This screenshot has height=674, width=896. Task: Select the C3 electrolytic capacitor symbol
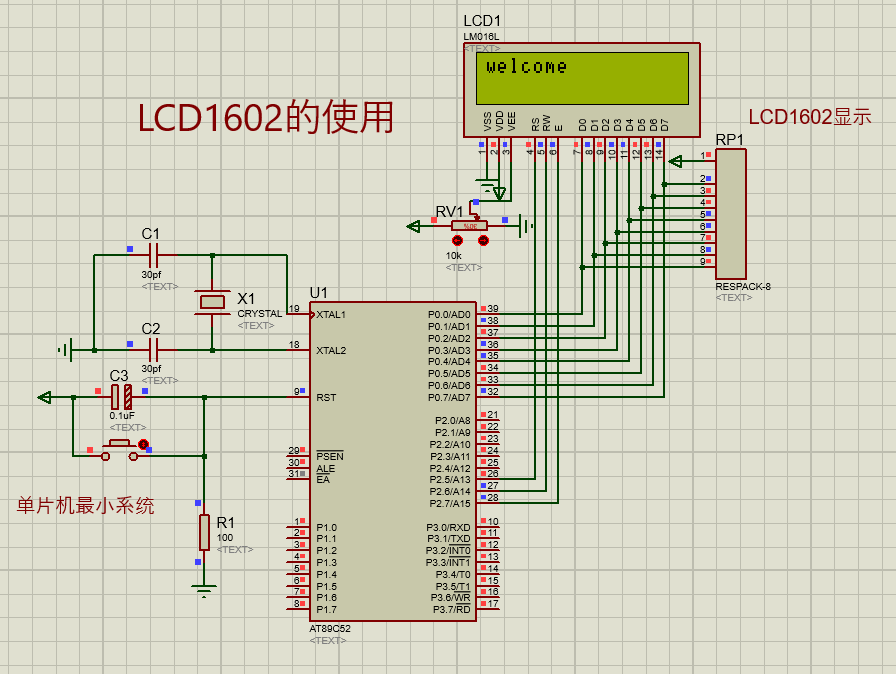tap(121, 396)
